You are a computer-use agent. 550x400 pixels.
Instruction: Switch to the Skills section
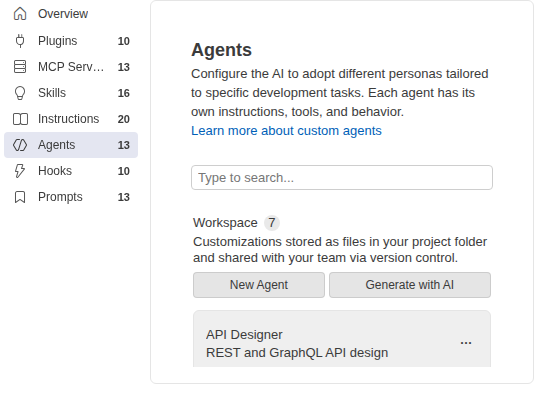tap(52, 93)
